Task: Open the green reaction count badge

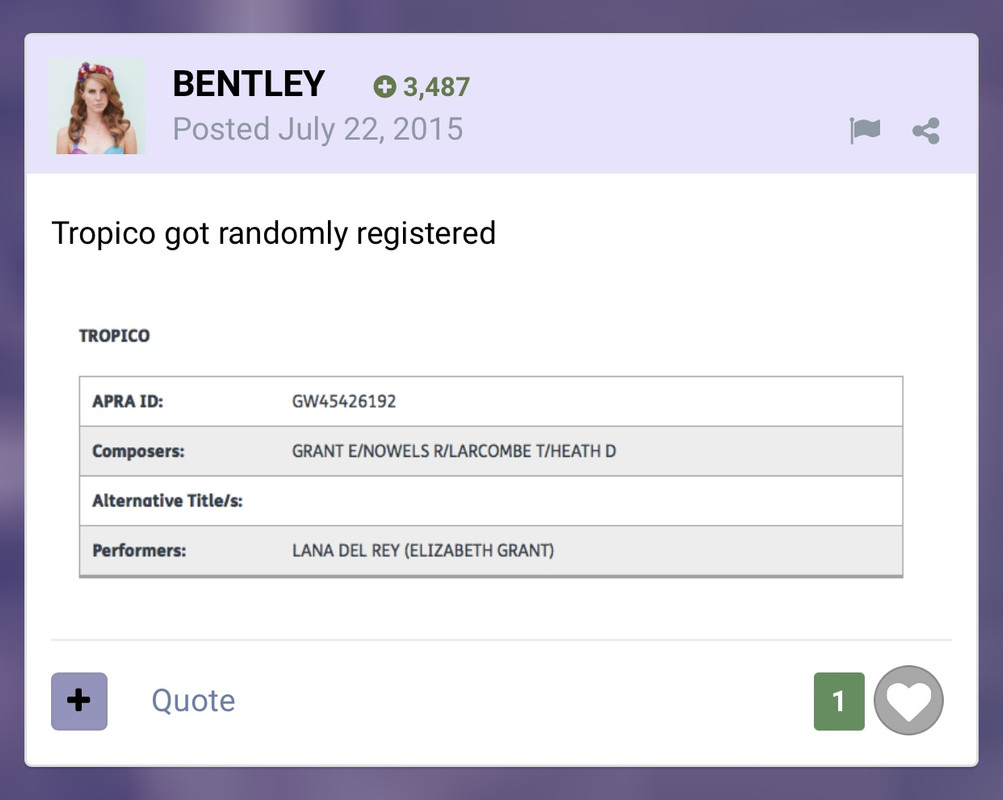Action: (839, 701)
